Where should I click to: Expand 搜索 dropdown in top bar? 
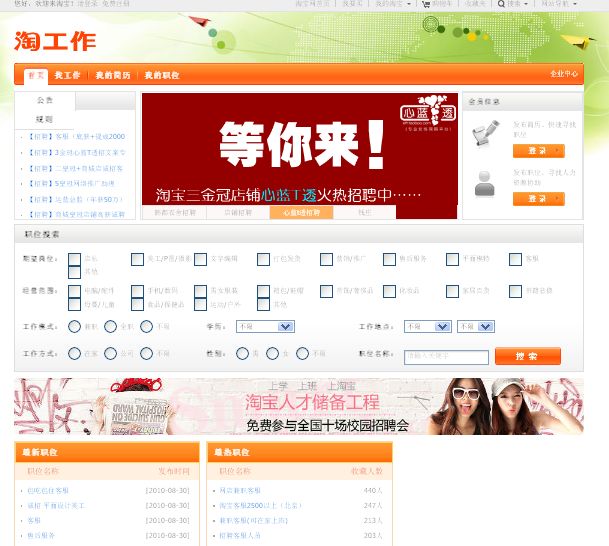click(517, 4)
